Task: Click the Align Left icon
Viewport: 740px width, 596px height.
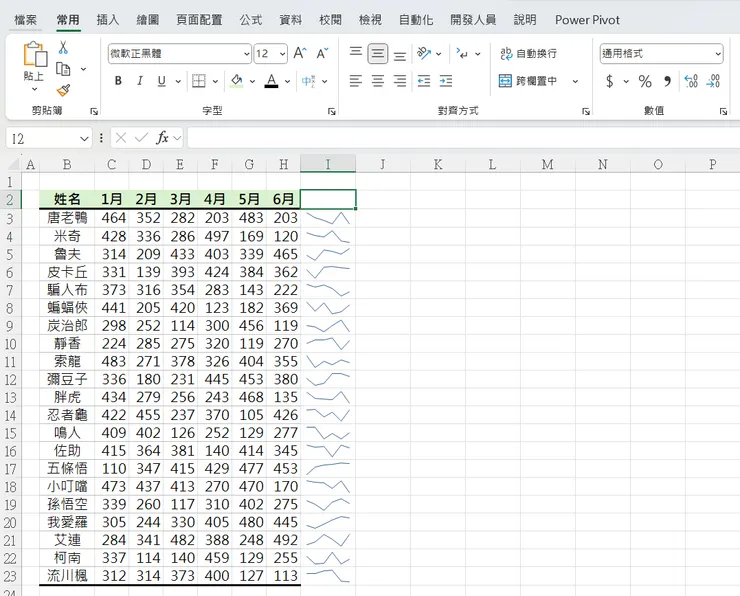Action: click(356, 81)
